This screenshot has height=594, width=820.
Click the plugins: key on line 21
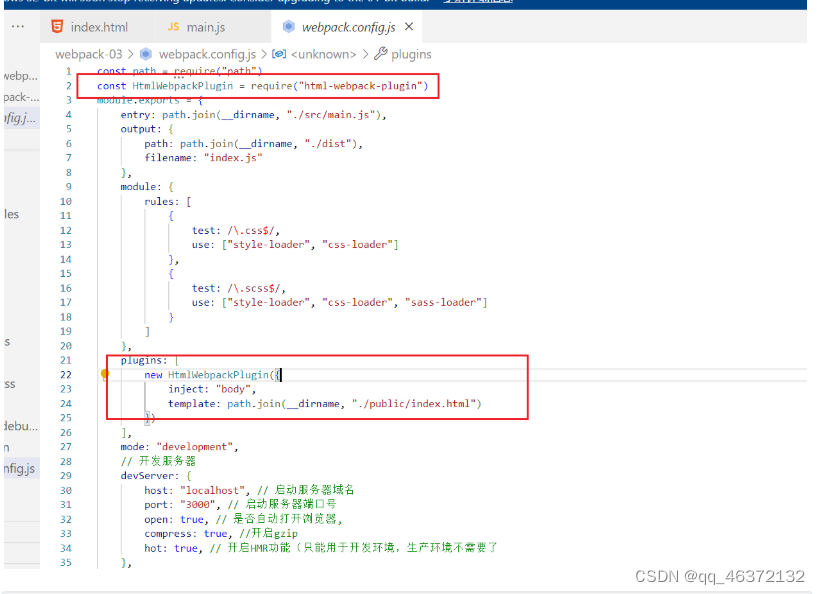pos(144,360)
